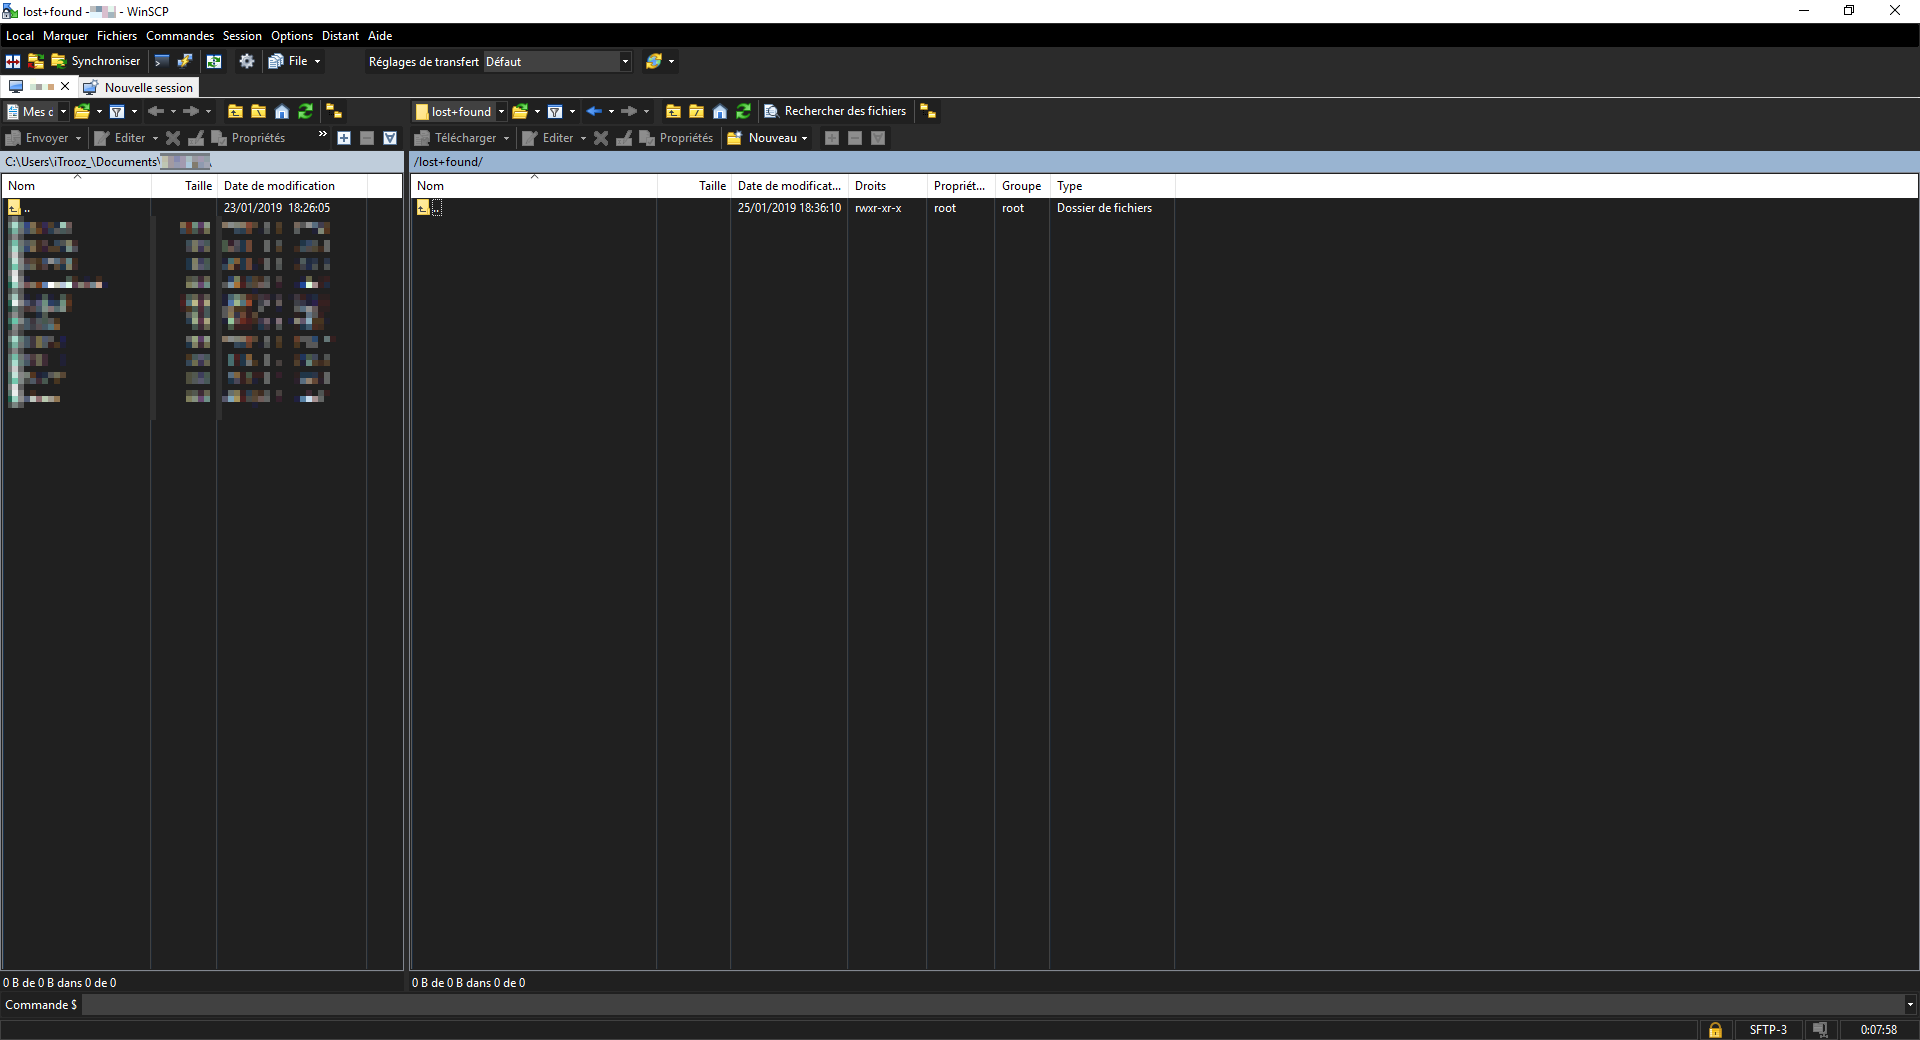This screenshot has height=1040, width=1920.
Task: Click the Synchroniser toolbar button
Action: coord(96,61)
